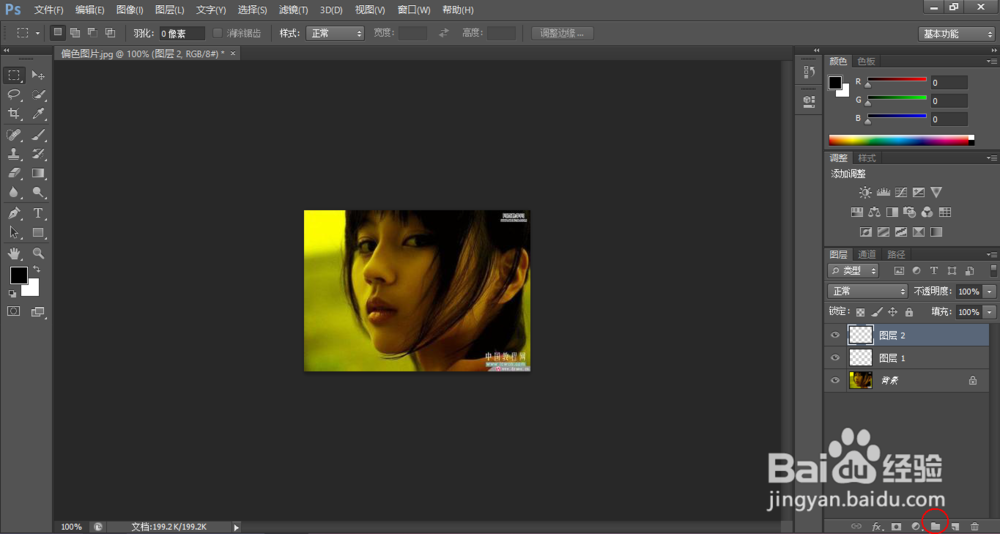
Task: Hide 图层 2 with its eye icon
Action: (835, 336)
